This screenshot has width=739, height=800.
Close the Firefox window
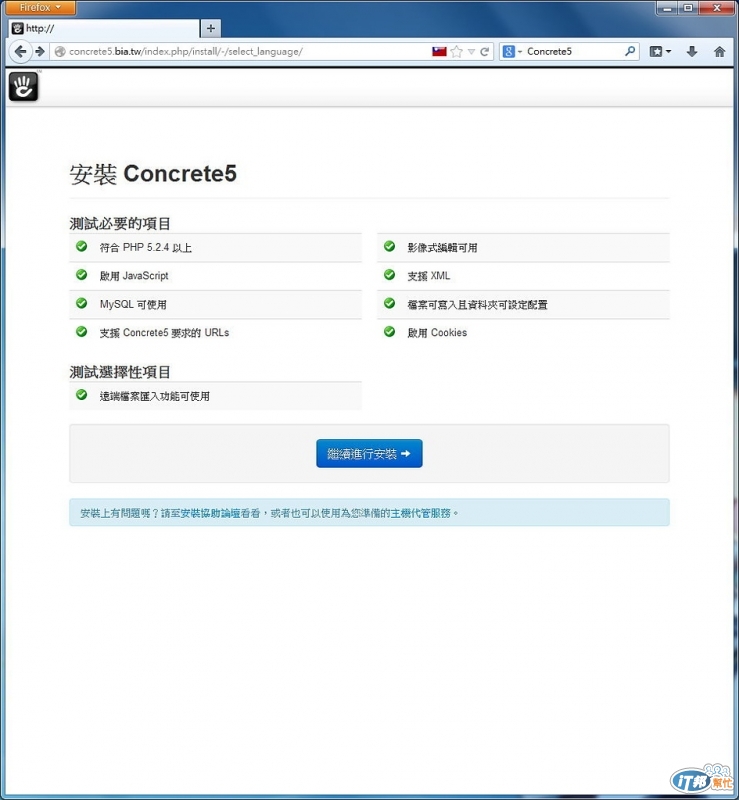(x=717, y=8)
